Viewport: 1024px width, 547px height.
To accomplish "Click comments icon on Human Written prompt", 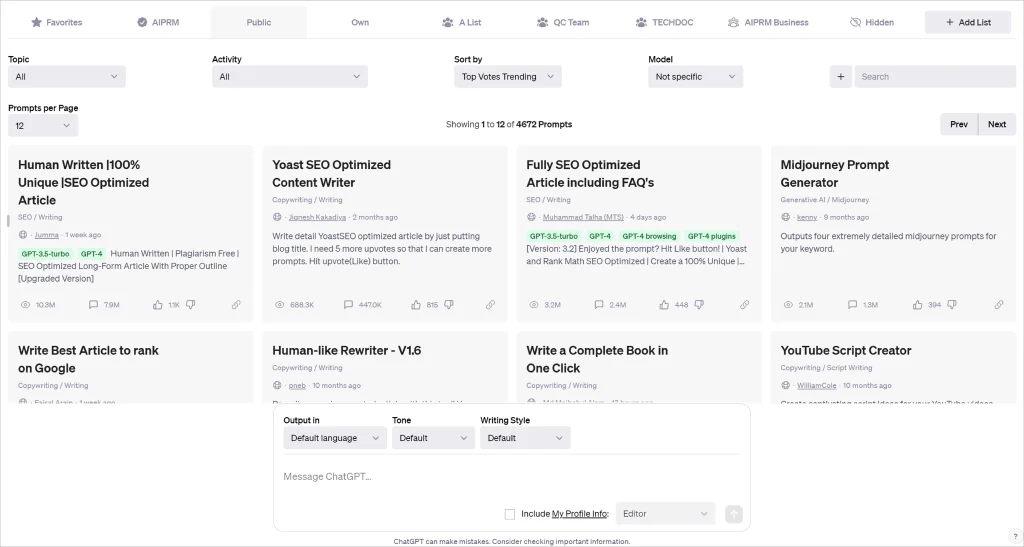I will (x=93, y=305).
